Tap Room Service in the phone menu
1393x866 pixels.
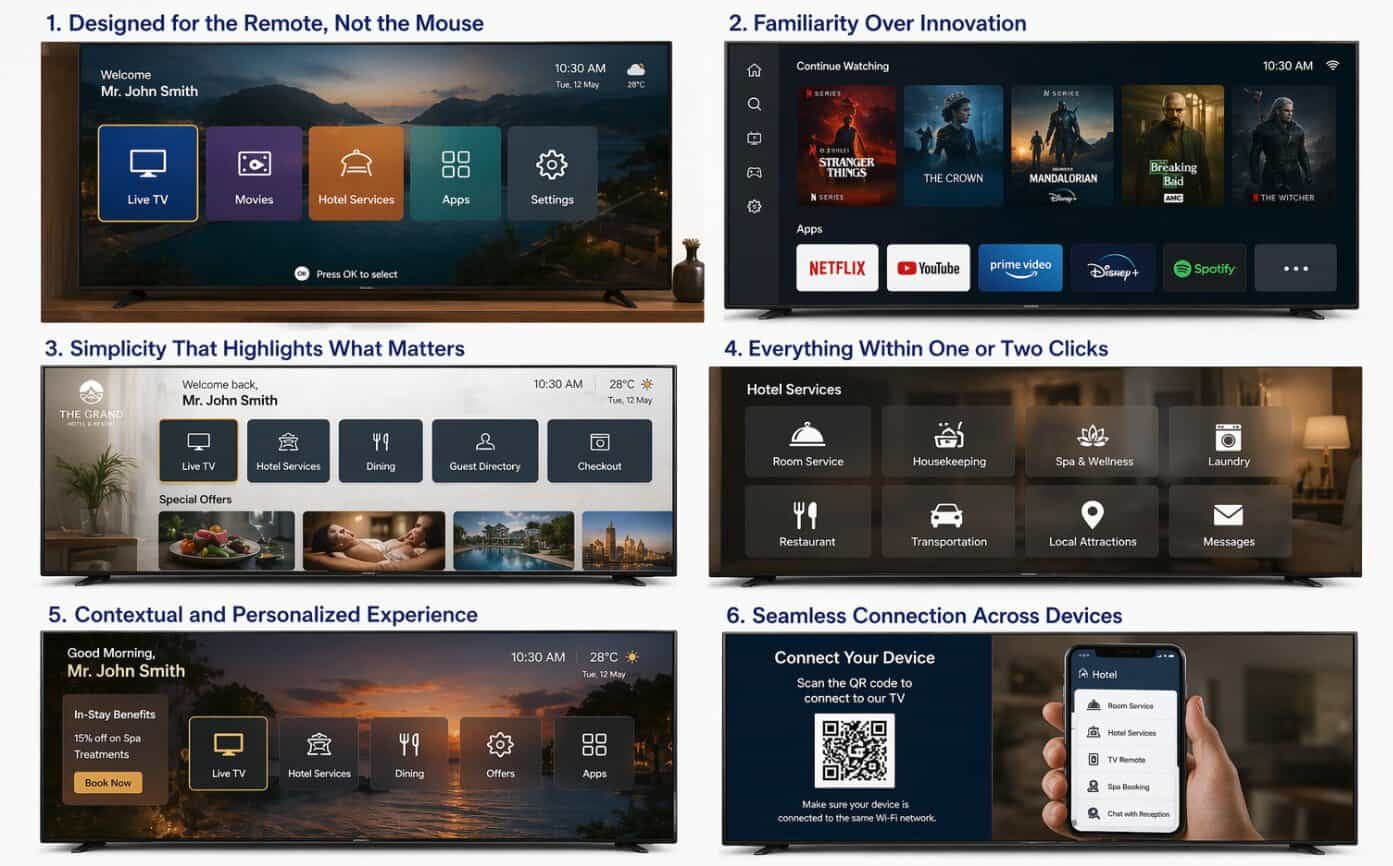[x=1126, y=705]
